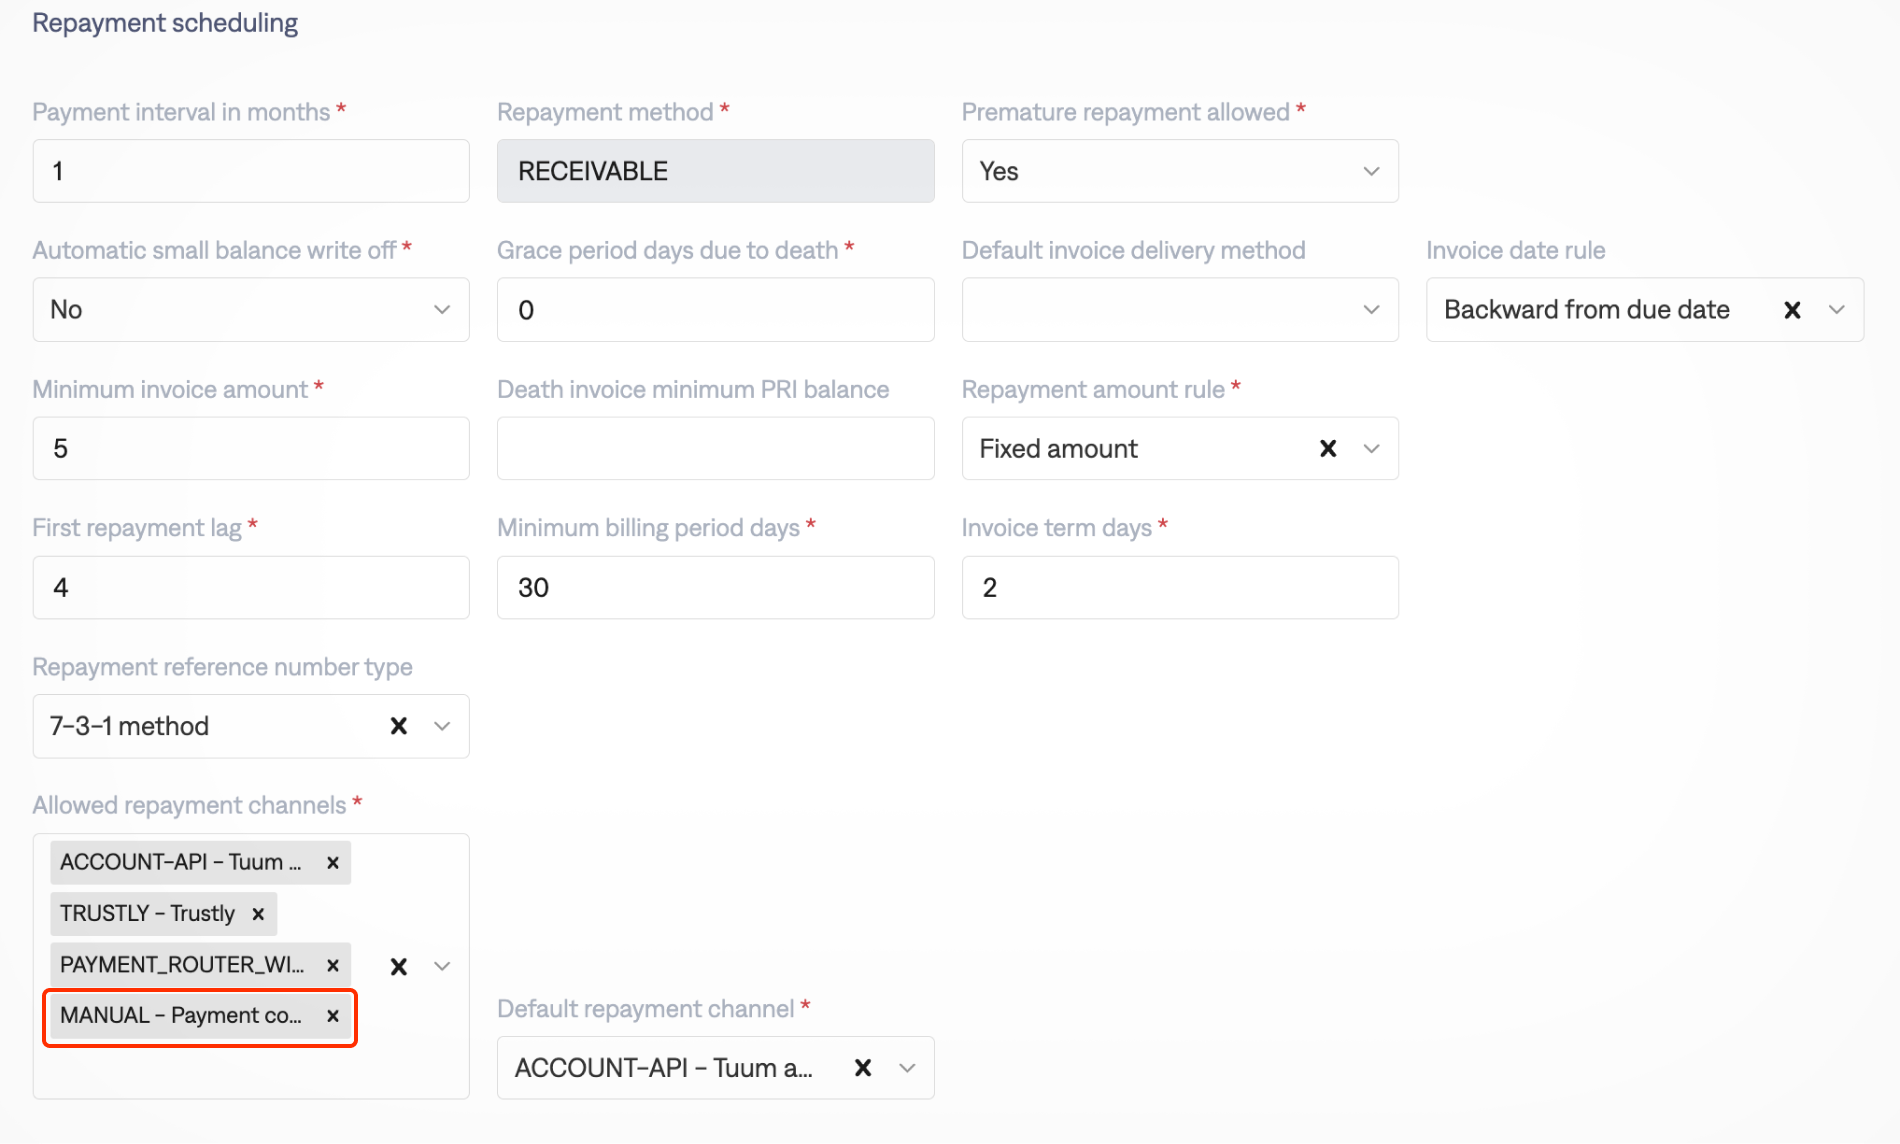Clear Invoice date rule selection
This screenshot has height=1144, width=1900.
[x=1792, y=310]
